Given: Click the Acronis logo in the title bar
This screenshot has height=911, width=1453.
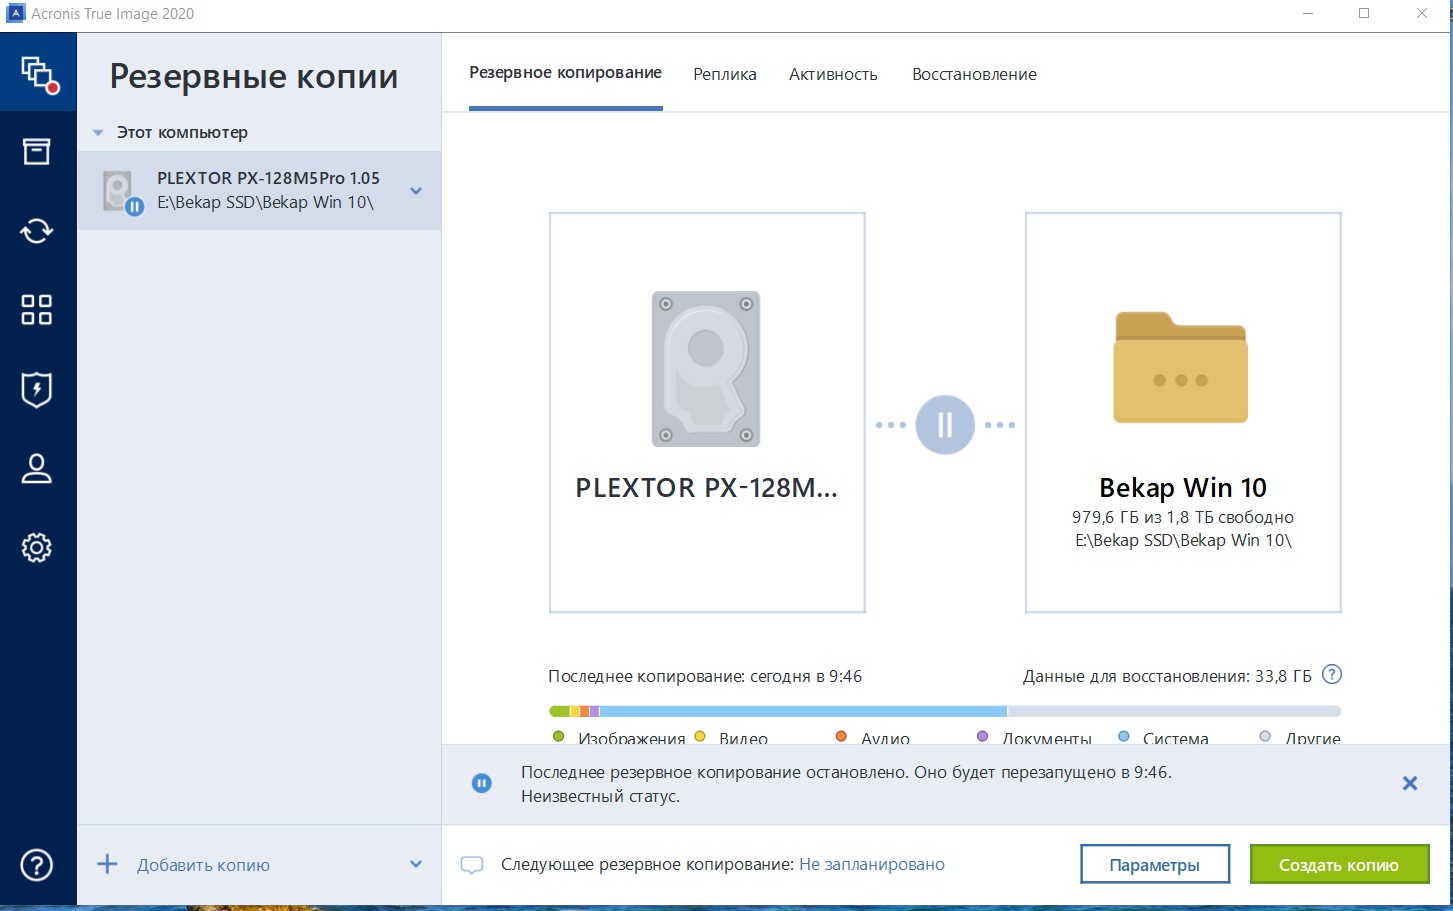Looking at the screenshot, I should coord(15,14).
